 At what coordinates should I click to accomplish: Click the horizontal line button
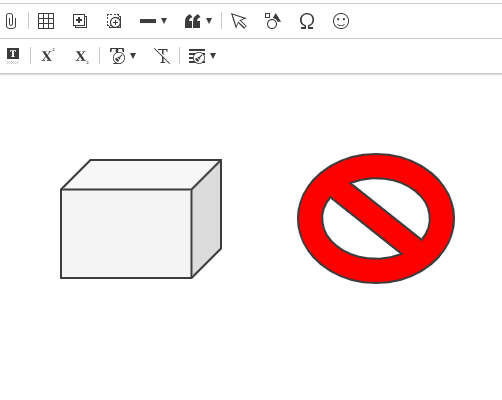pyautogui.click(x=148, y=21)
